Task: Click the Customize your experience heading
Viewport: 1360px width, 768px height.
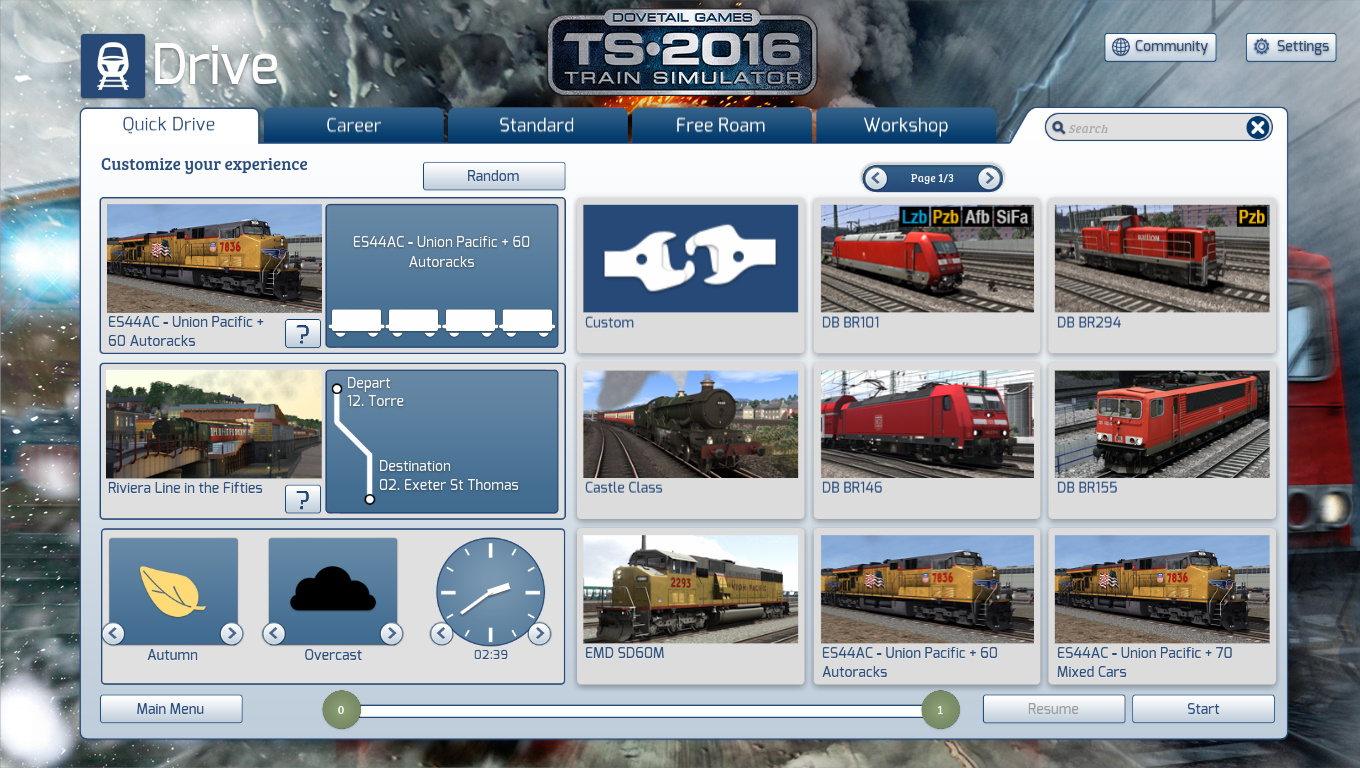Action: point(204,164)
